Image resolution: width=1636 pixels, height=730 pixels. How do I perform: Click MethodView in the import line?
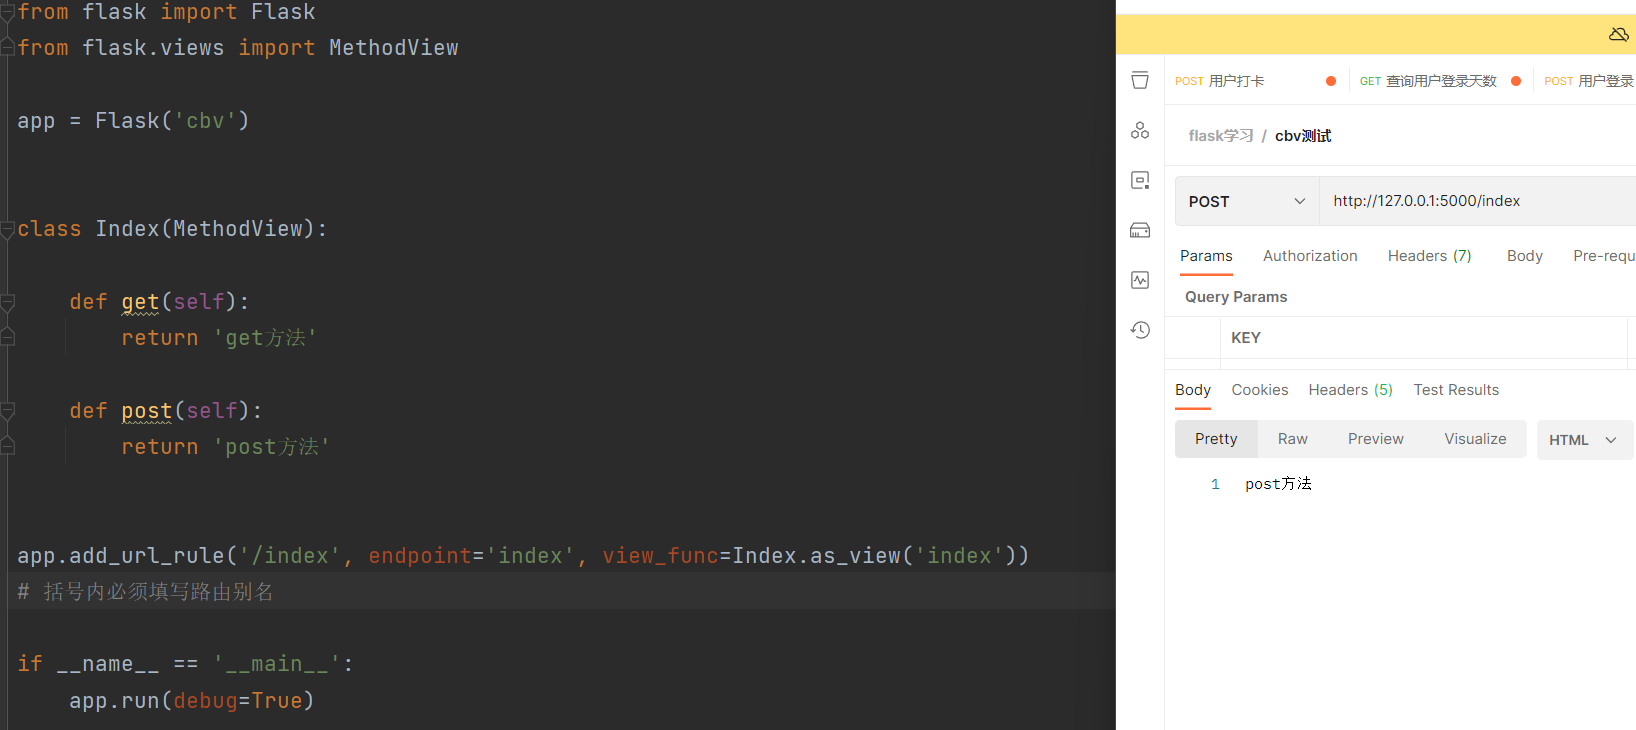(394, 48)
